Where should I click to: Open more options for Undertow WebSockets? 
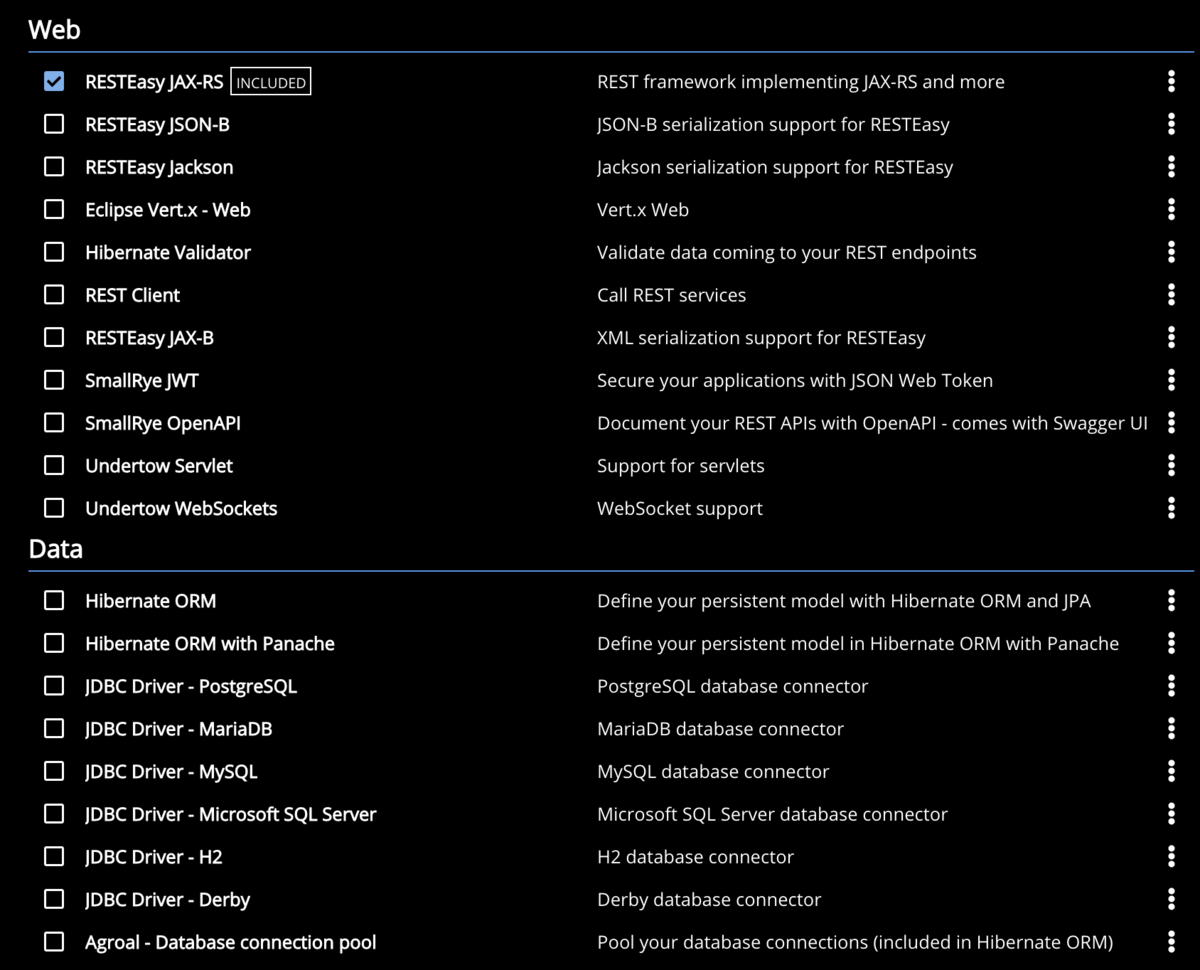[1171, 508]
